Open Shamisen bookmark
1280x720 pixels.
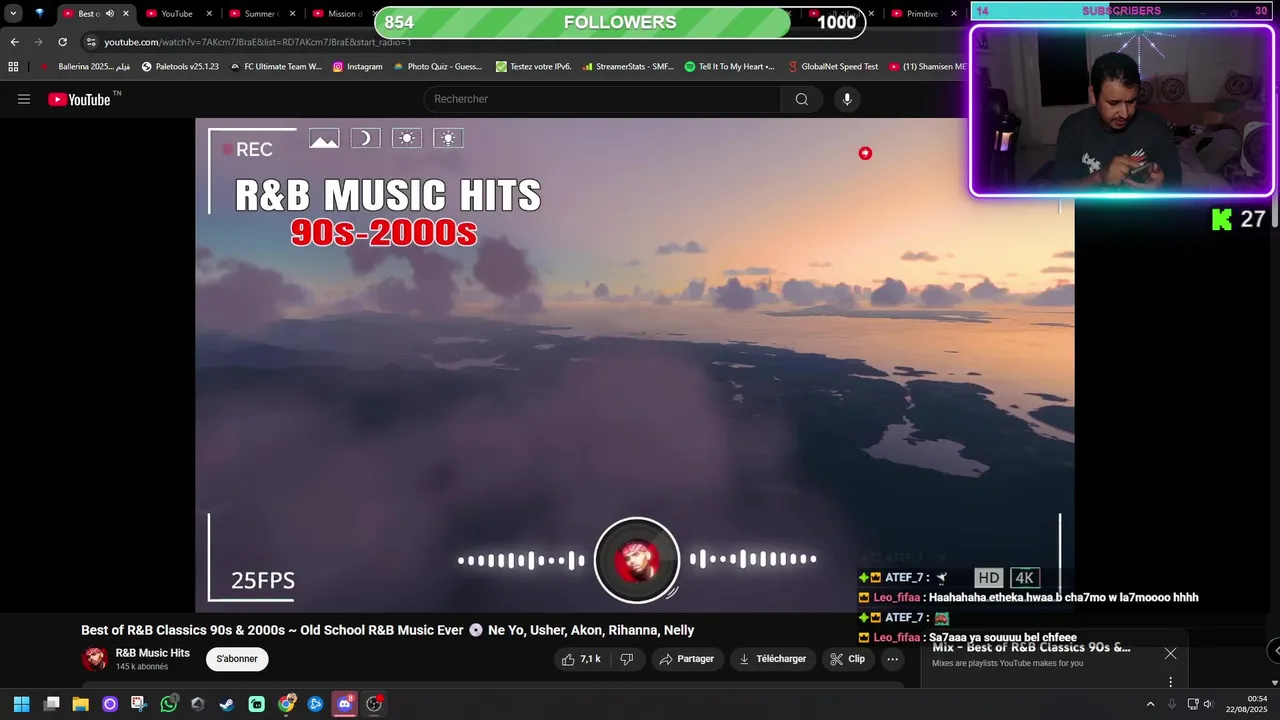tap(928, 67)
